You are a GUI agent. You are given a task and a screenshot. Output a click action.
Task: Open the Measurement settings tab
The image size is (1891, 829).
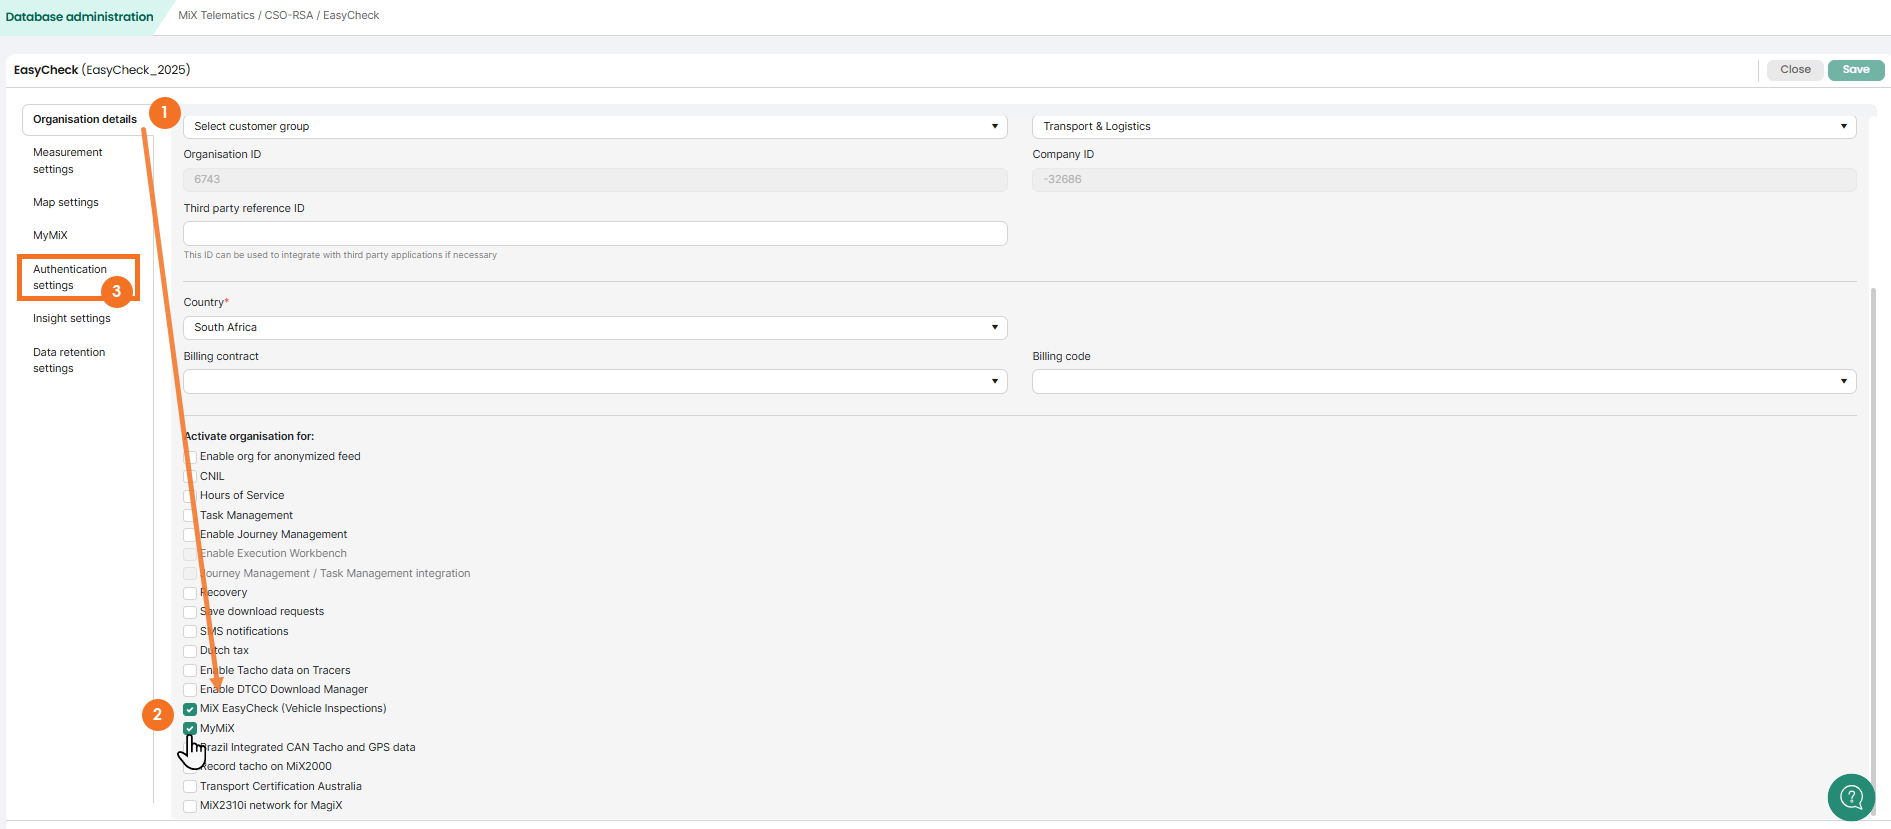tap(67, 161)
